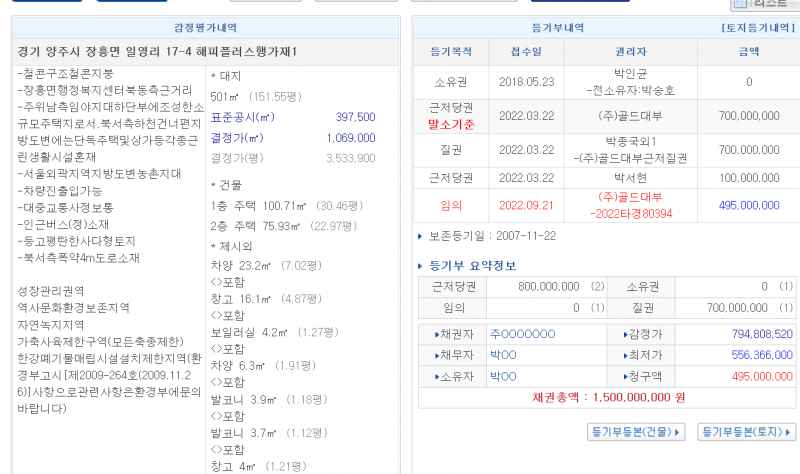Click the 채권자 value 주OOOOOOO

click(522, 334)
